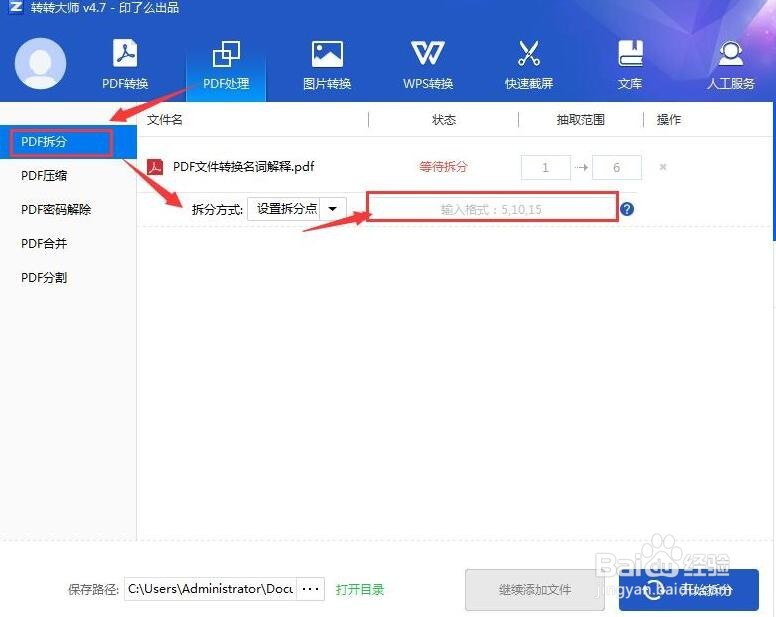Click split points input field
Image resolution: width=776 pixels, height=617 pixels.
(x=492, y=209)
